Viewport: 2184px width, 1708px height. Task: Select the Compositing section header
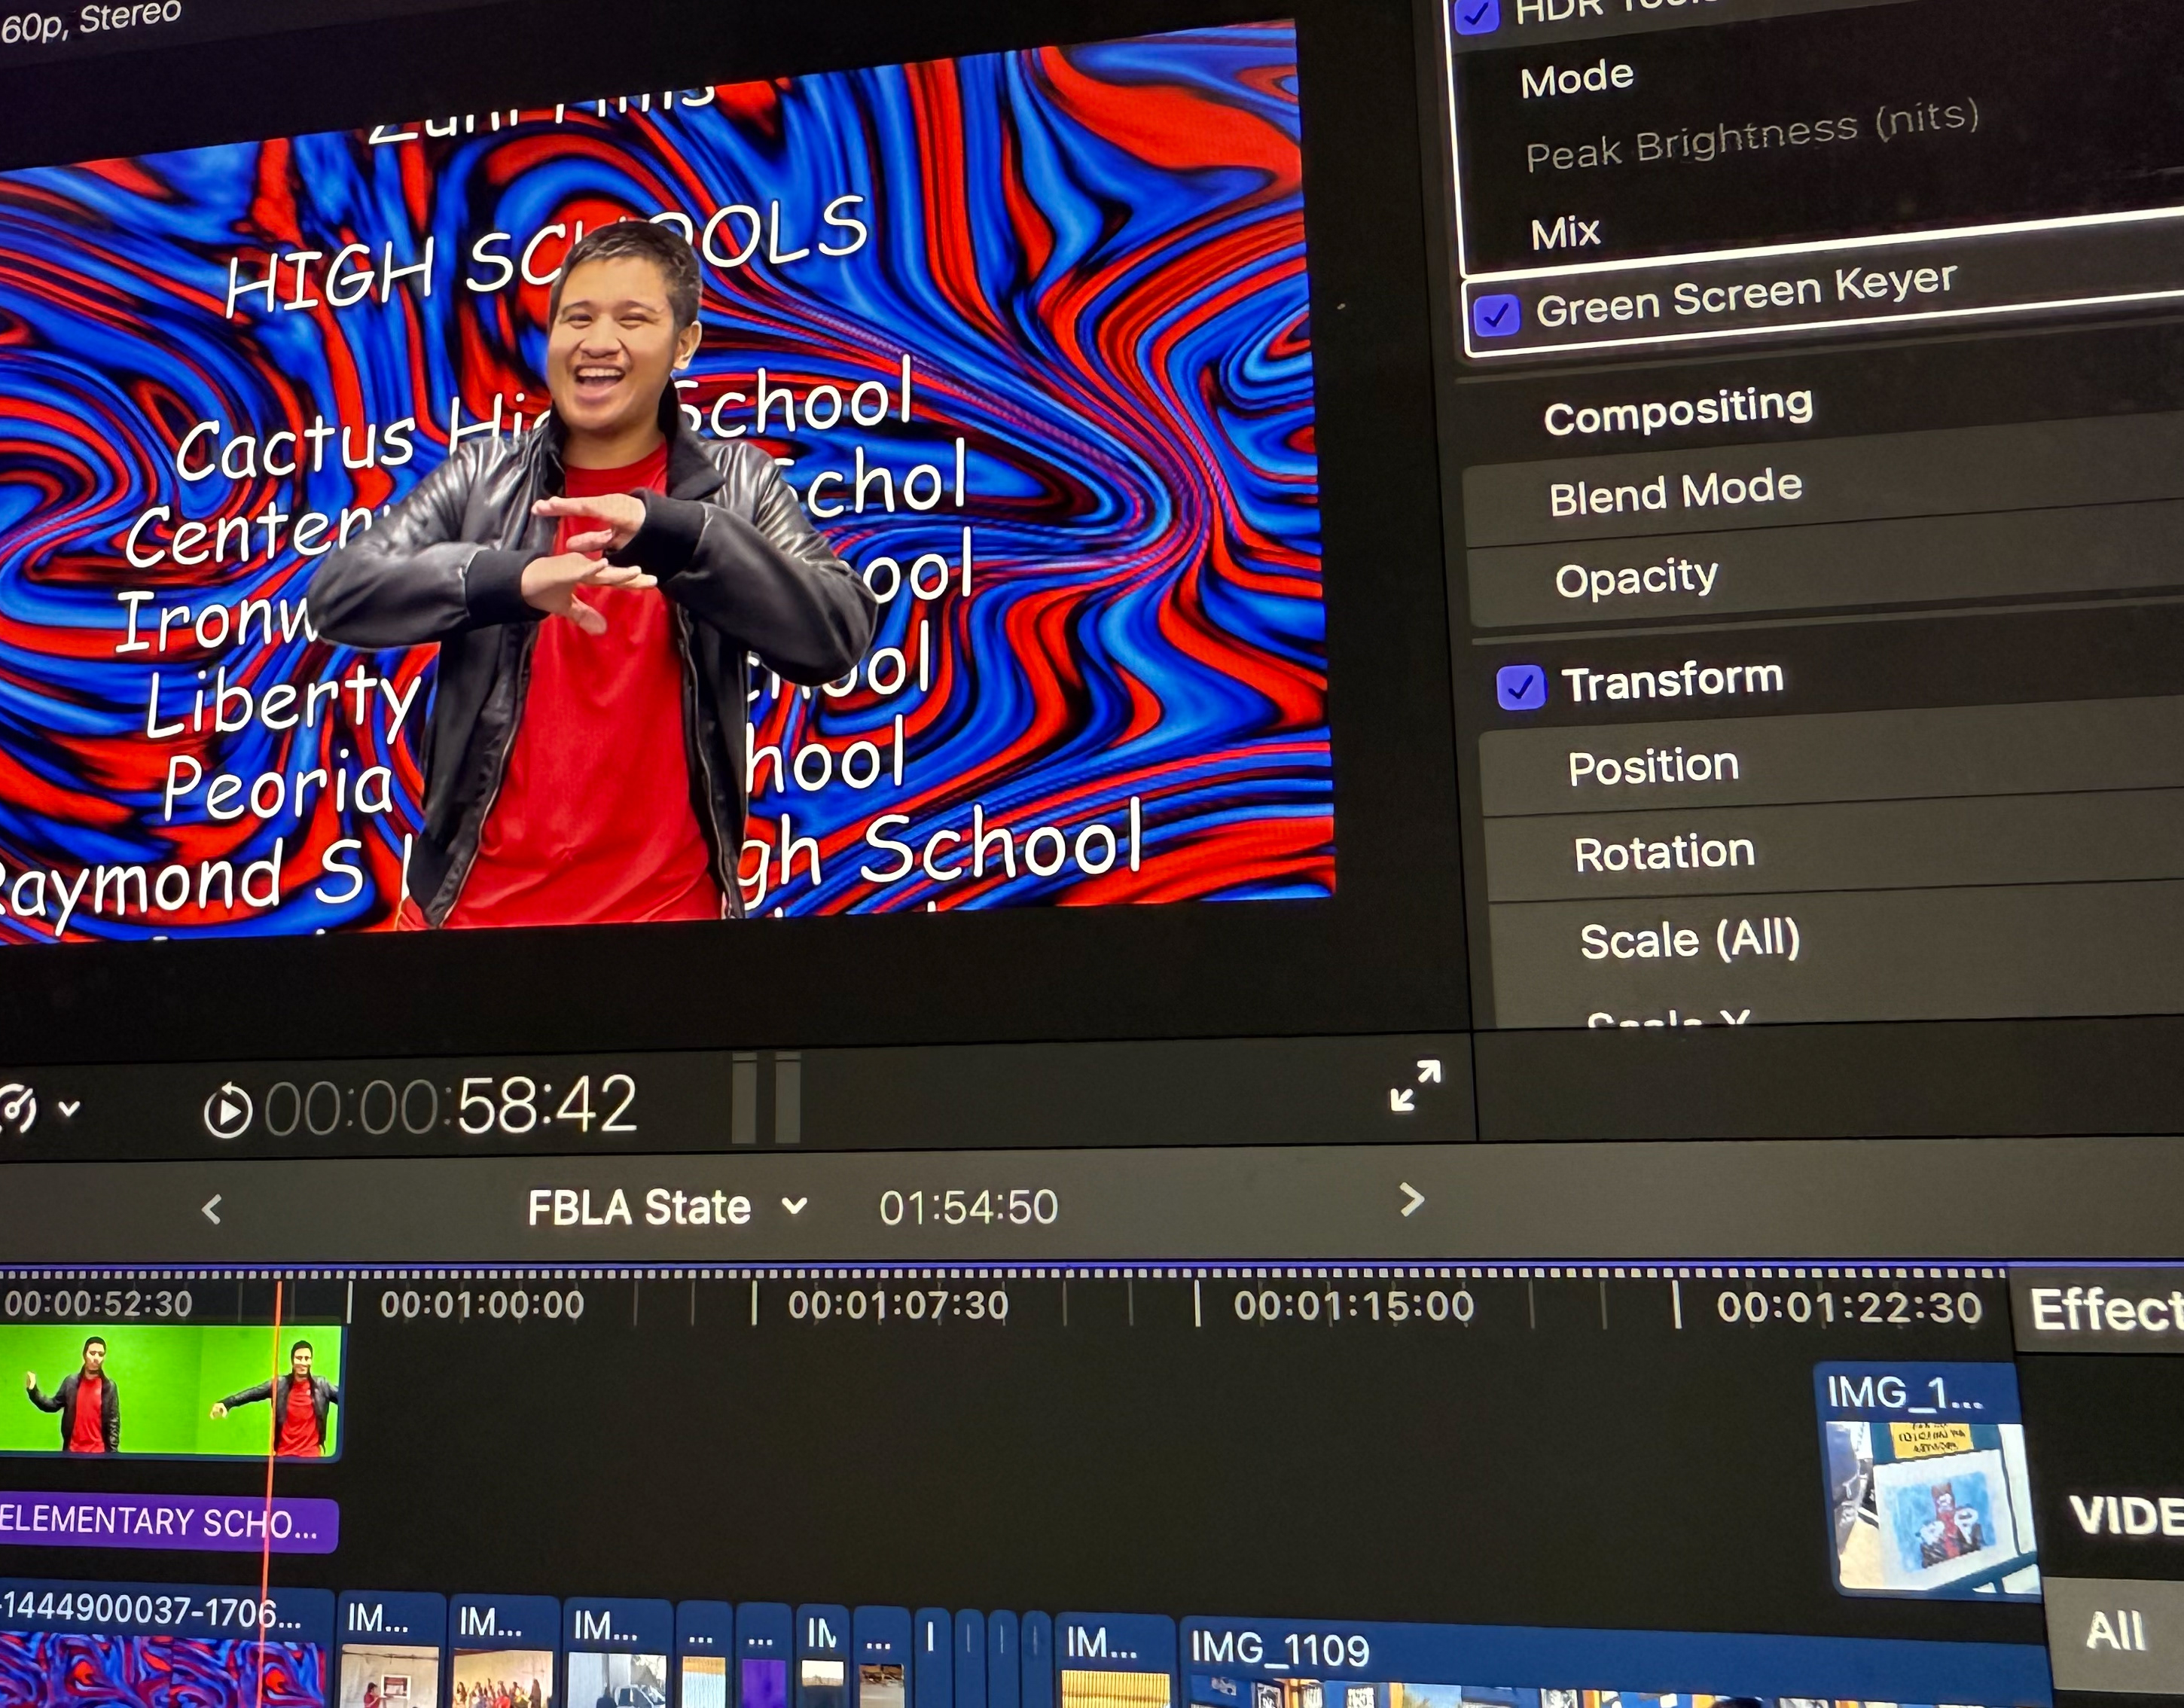1677,410
